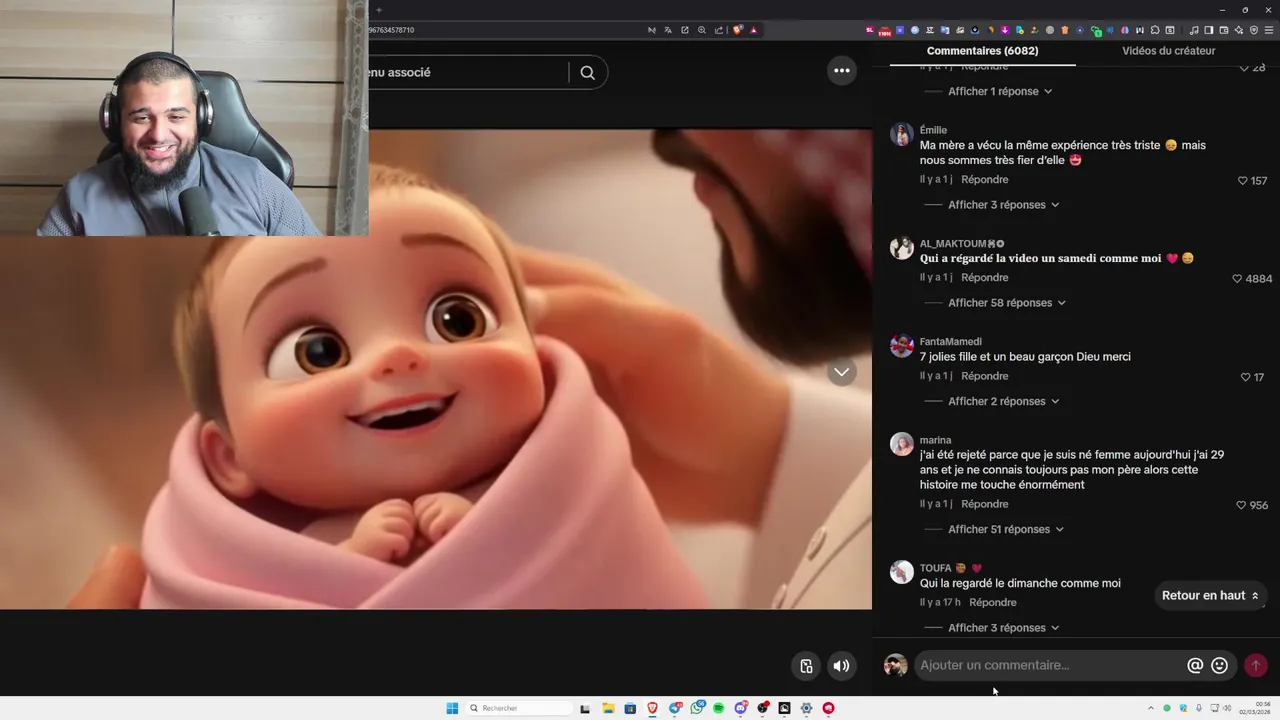1280x720 pixels.
Task: Click the search magnifier icon
Action: [587, 72]
